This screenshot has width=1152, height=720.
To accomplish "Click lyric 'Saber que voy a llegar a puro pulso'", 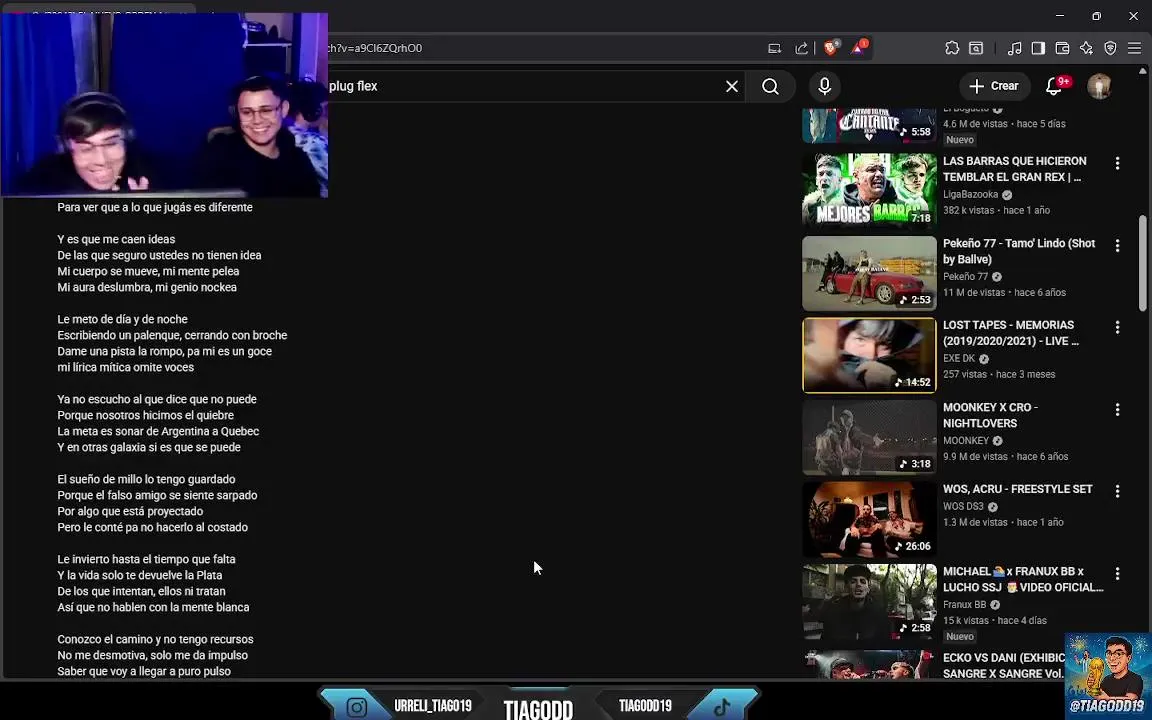I will click(x=144, y=672).
